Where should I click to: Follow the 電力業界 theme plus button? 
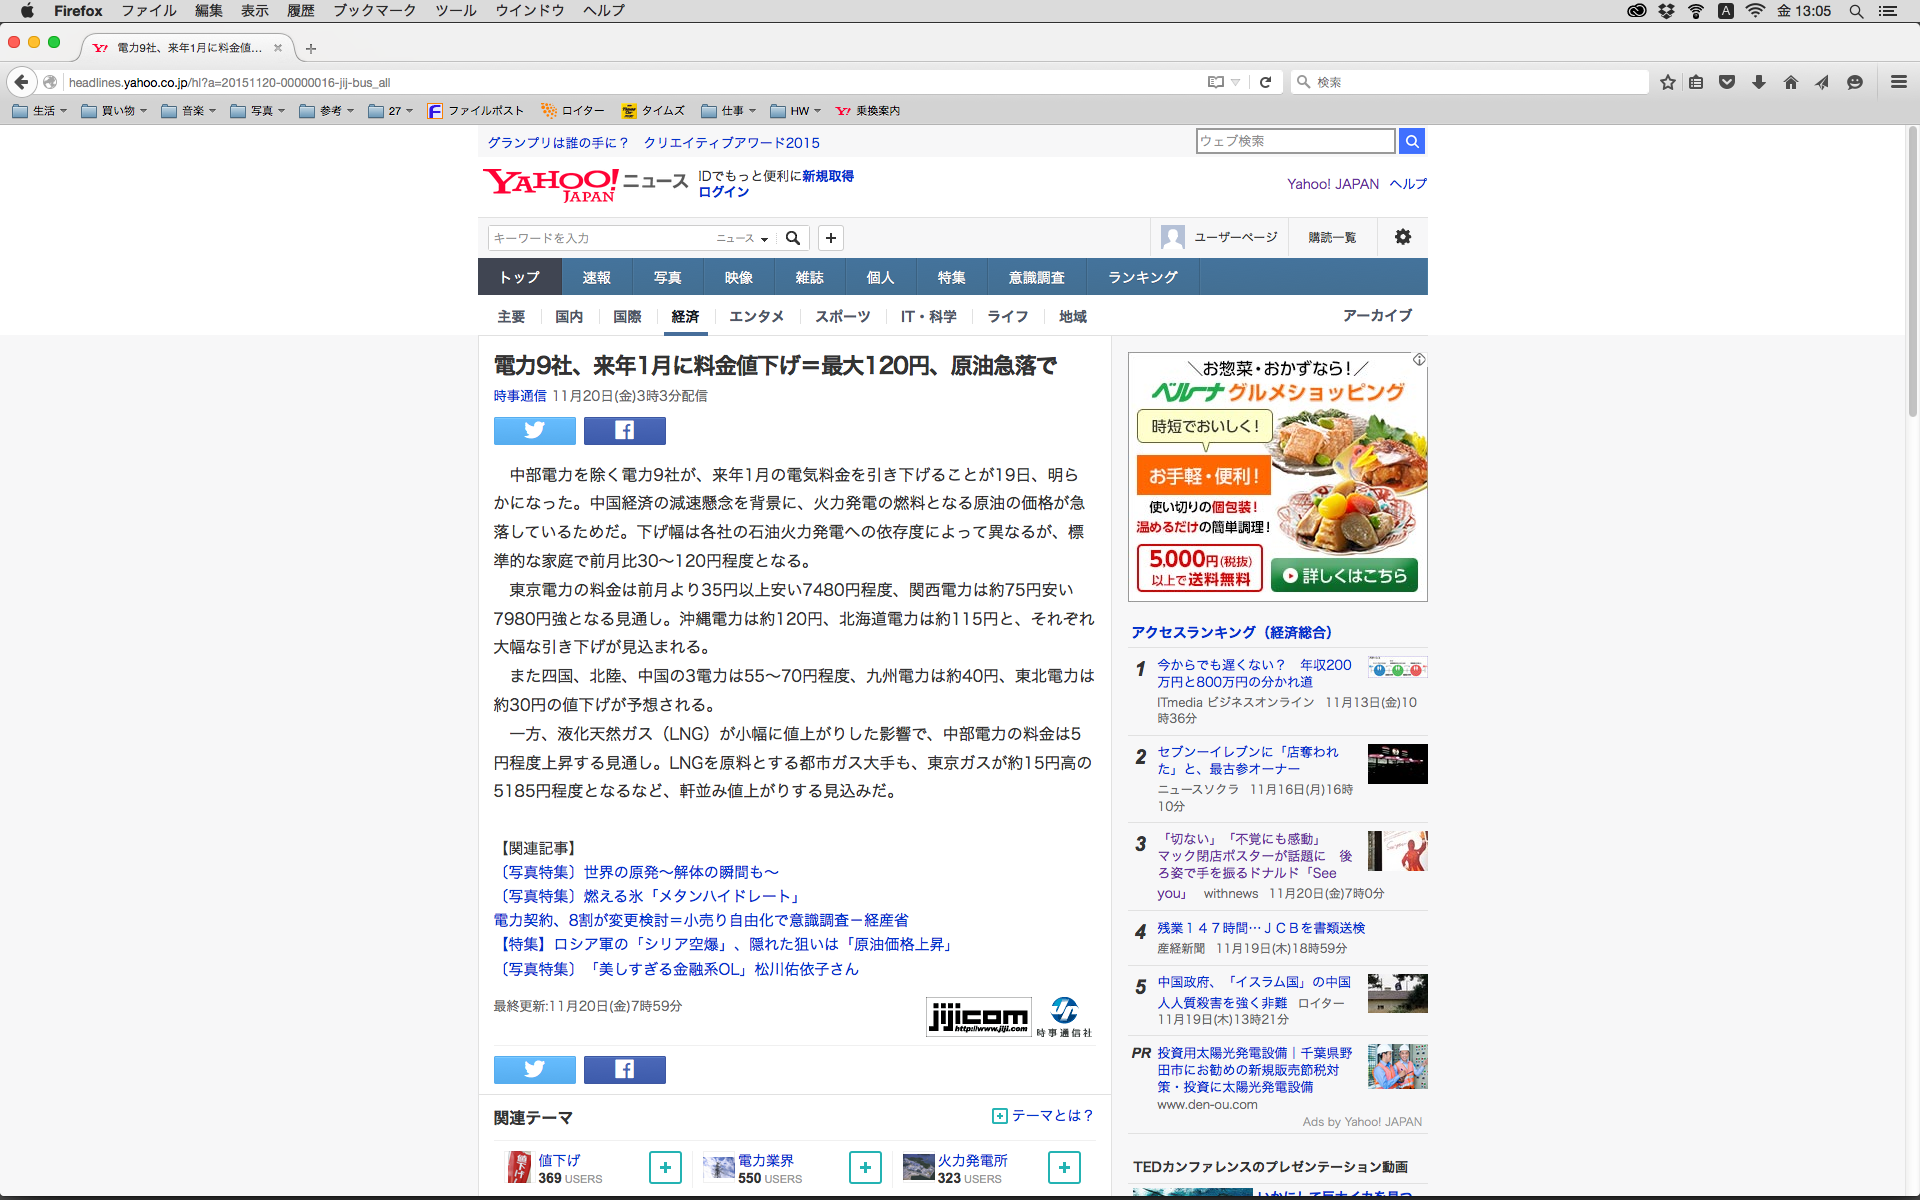point(865,1167)
